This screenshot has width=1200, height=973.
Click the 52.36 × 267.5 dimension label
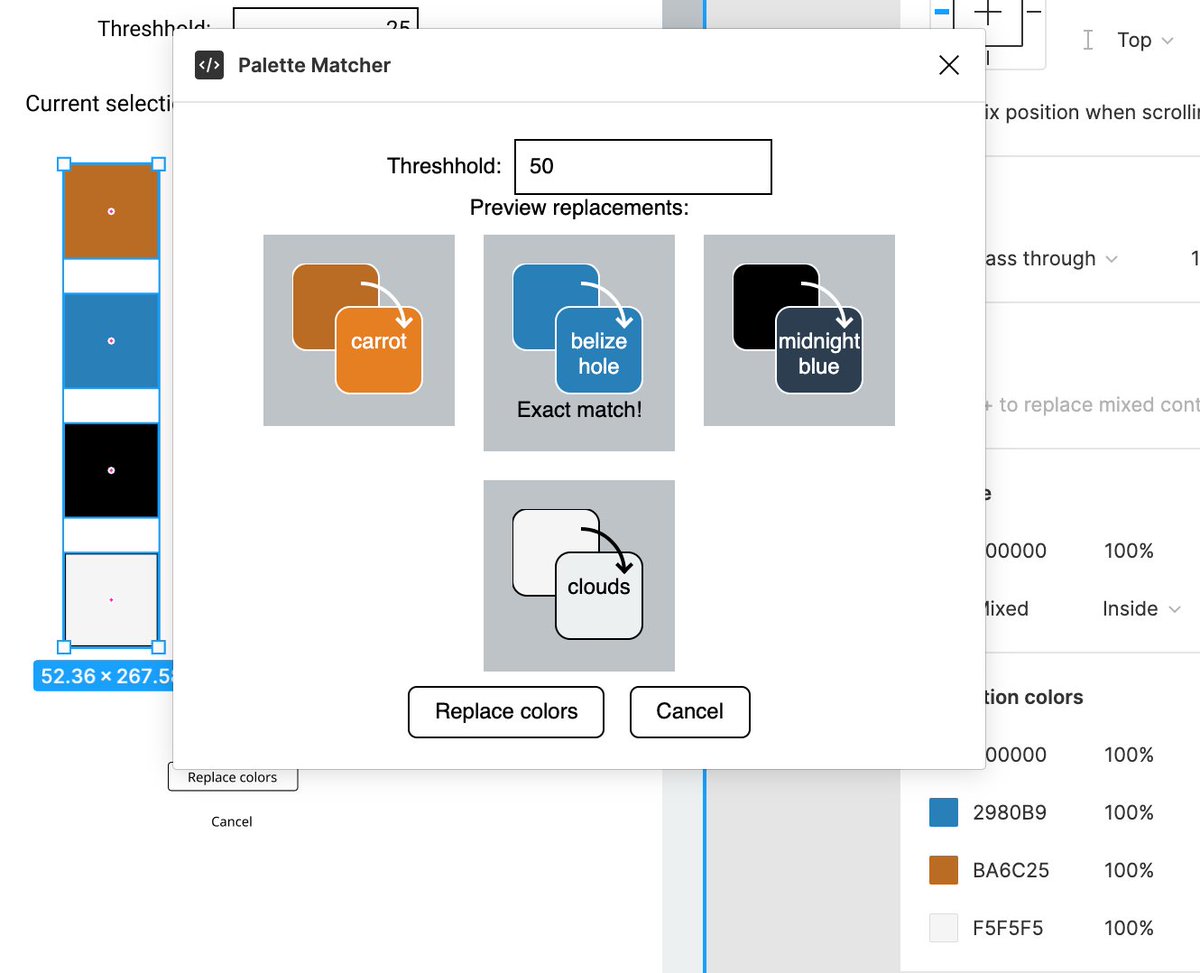(104, 676)
